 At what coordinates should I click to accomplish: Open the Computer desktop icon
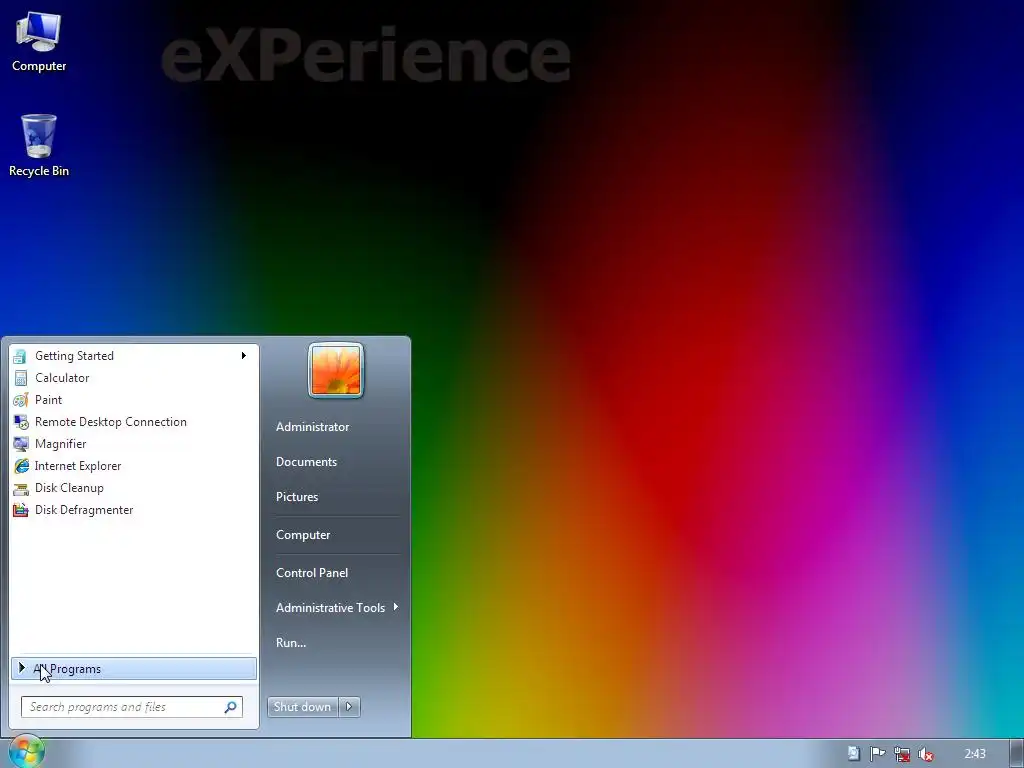click(39, 42)
